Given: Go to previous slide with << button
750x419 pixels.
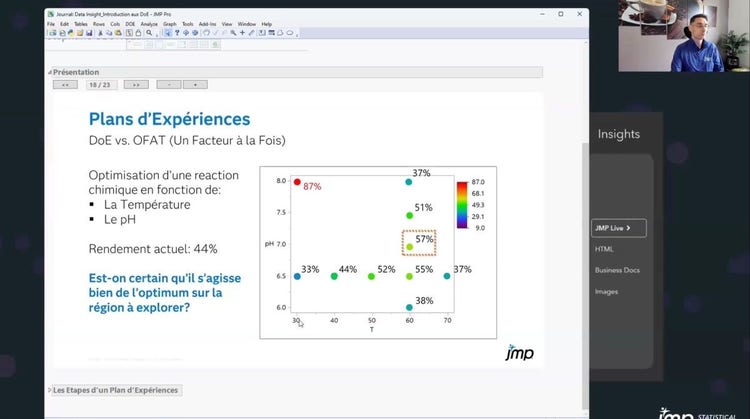Looking at the screenshot, I should (65, 85).
